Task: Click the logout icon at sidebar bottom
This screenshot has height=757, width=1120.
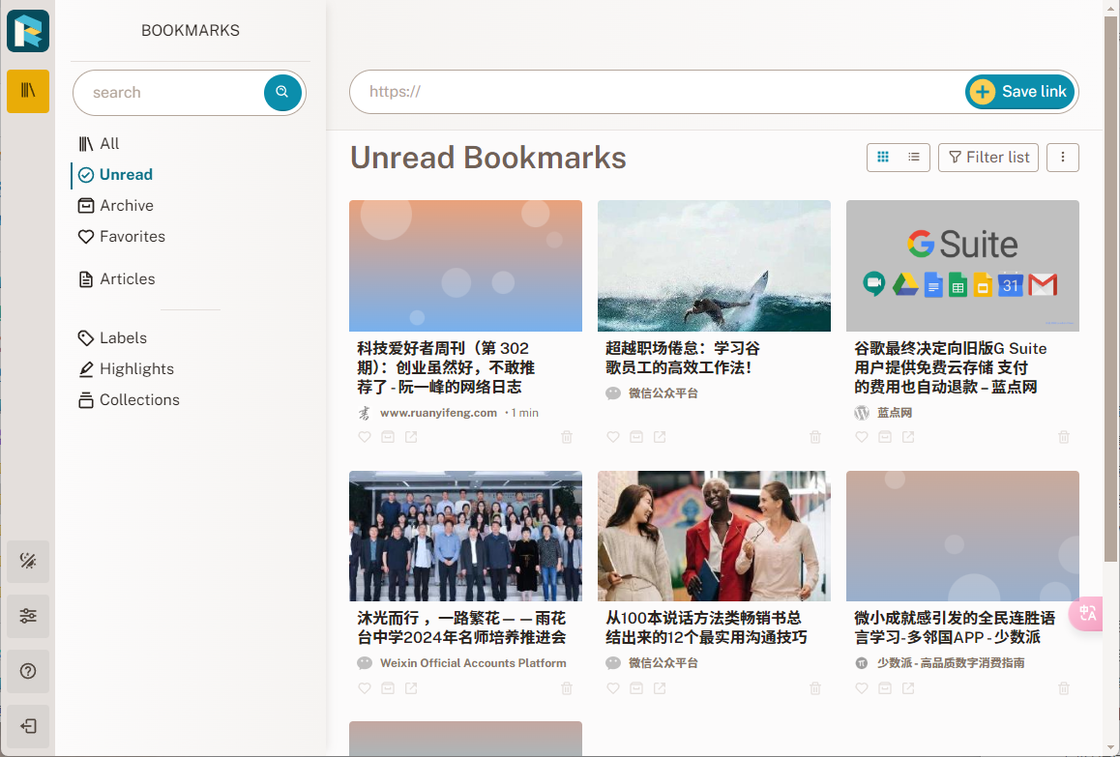Action: click(28, 726)
